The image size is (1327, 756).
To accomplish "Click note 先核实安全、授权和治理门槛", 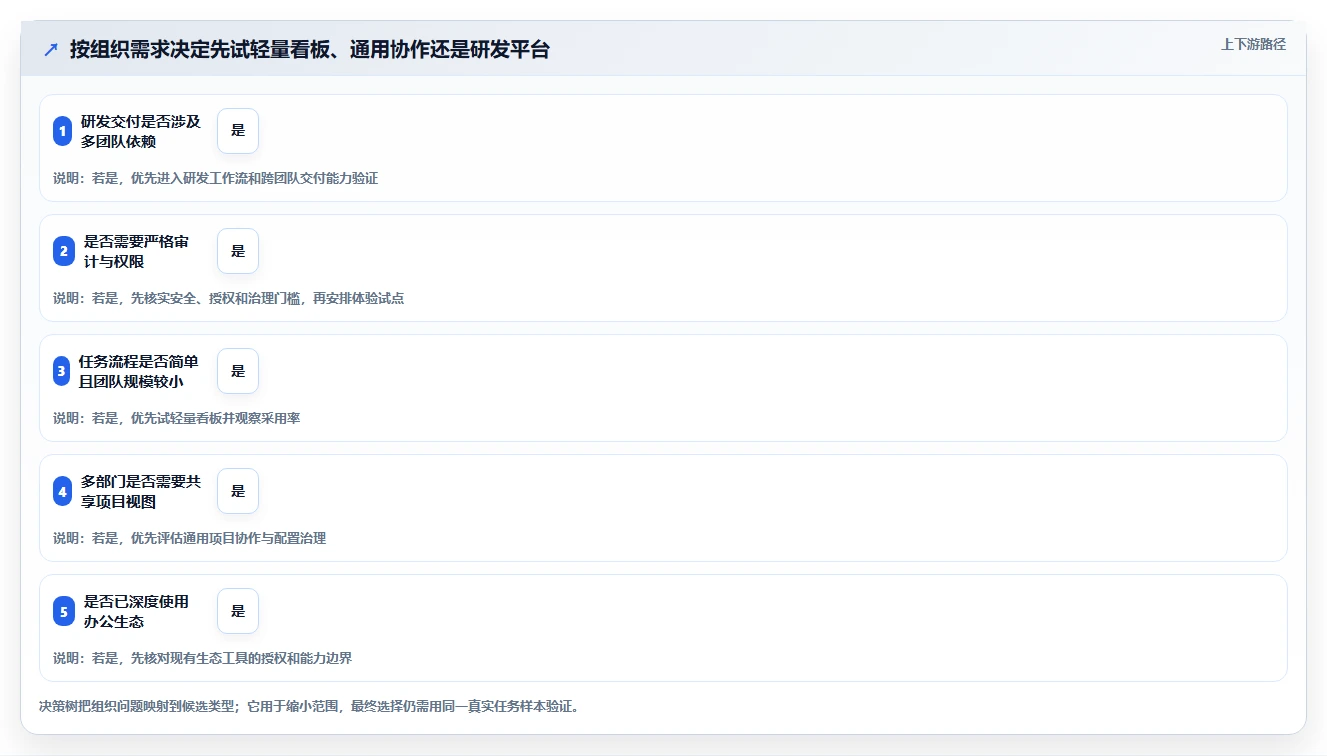I will [x=229, y=298].
